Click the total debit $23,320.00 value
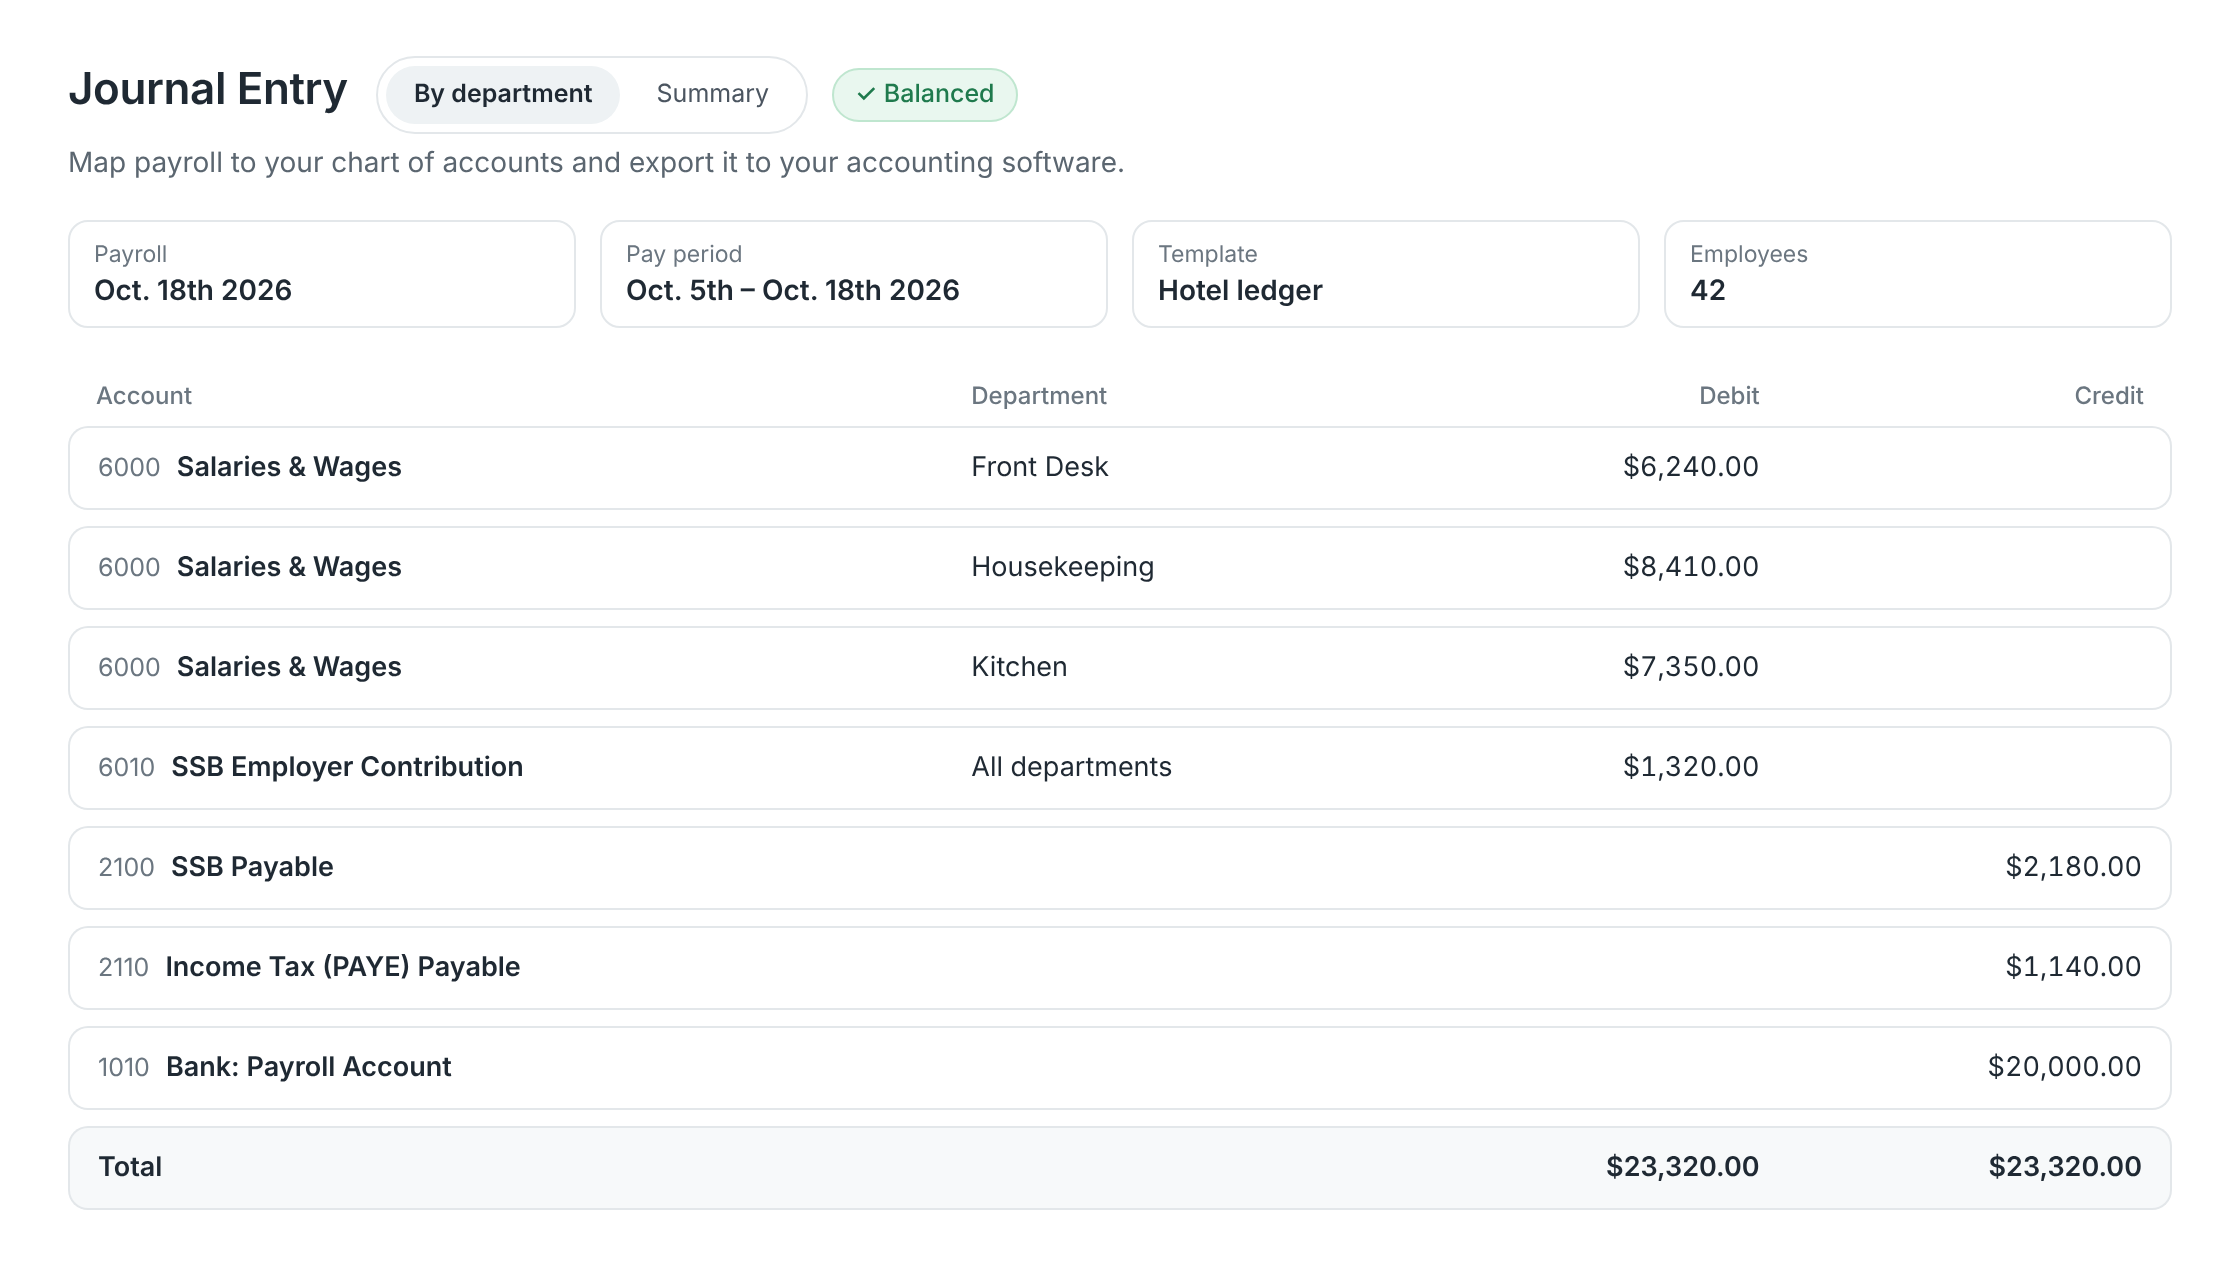Image resolution: width=2240 pixels, height=1286 pixels. click(x=1682, y=1167)
